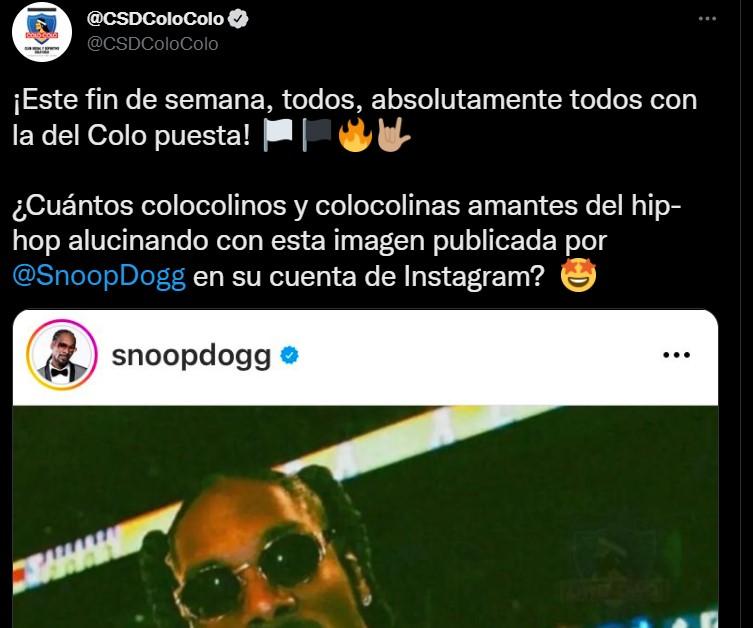Image resolution: width=753 pixels, height=628 pixels.
Task: Open the gray @CSDColoColo handle
Action: (153, 44)
